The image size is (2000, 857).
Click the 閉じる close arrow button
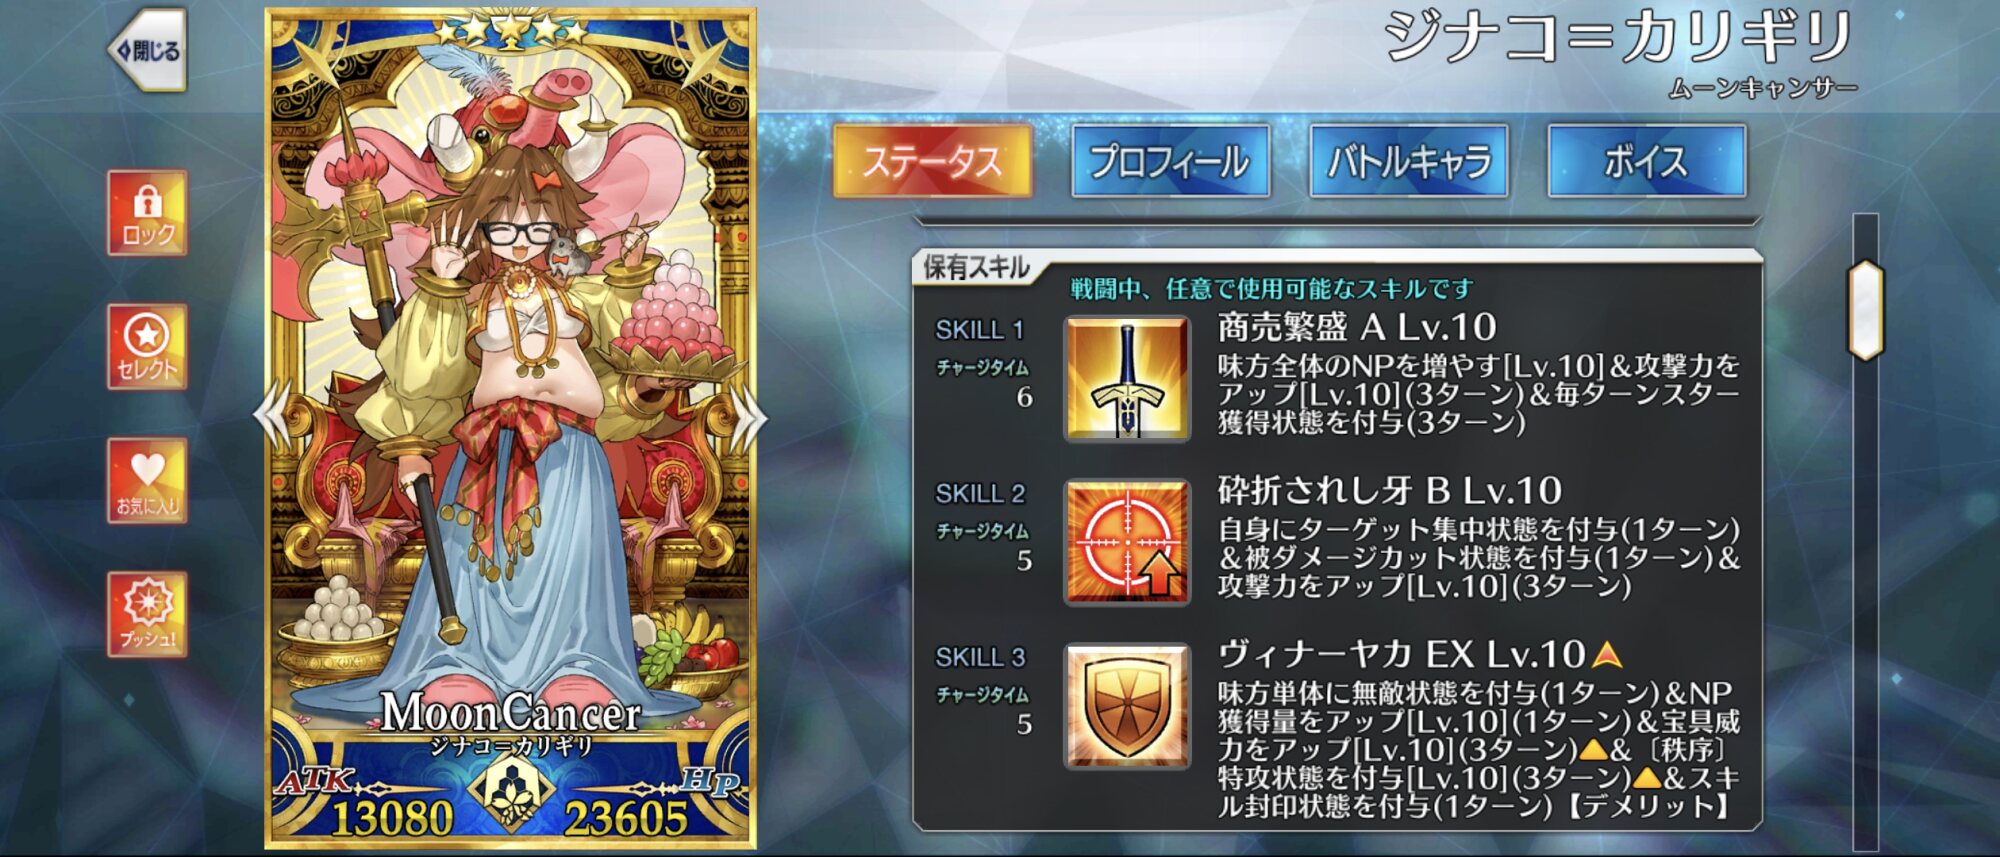[x=148, y=50]
